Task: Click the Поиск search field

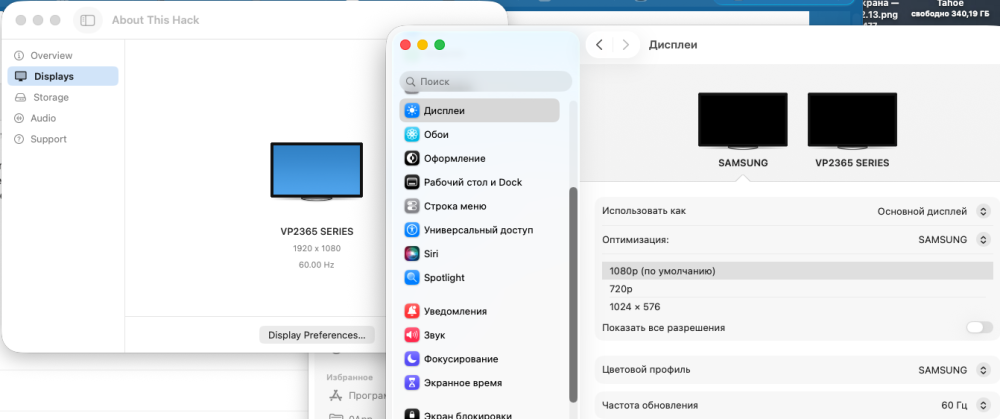Action: click(485, 82)
